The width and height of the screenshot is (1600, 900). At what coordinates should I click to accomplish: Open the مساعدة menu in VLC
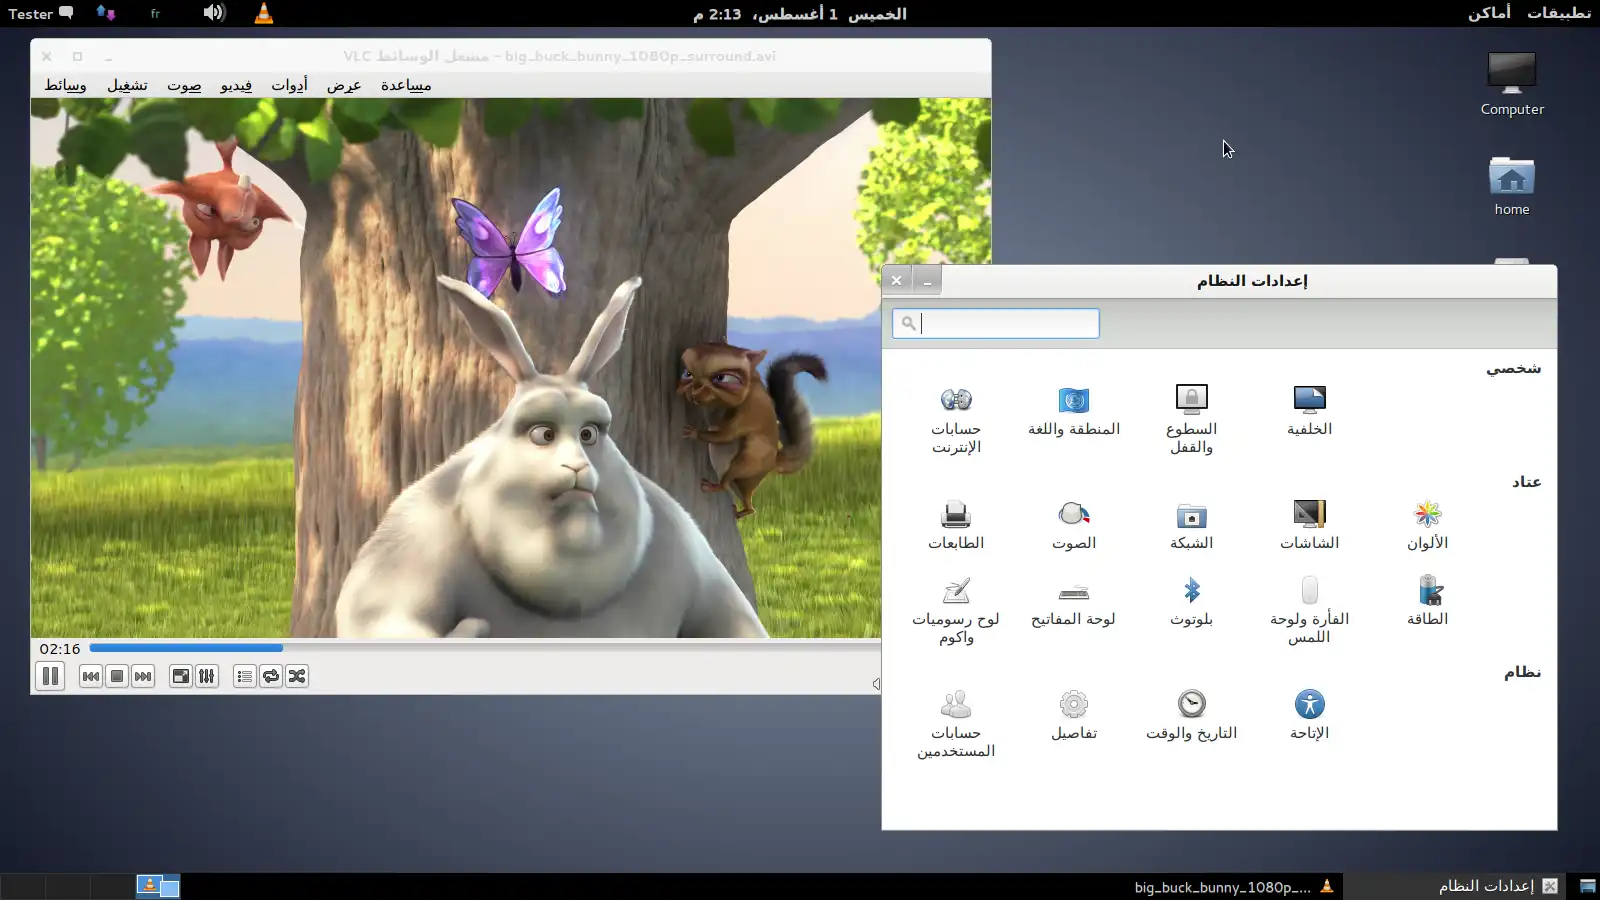[406, 85]
